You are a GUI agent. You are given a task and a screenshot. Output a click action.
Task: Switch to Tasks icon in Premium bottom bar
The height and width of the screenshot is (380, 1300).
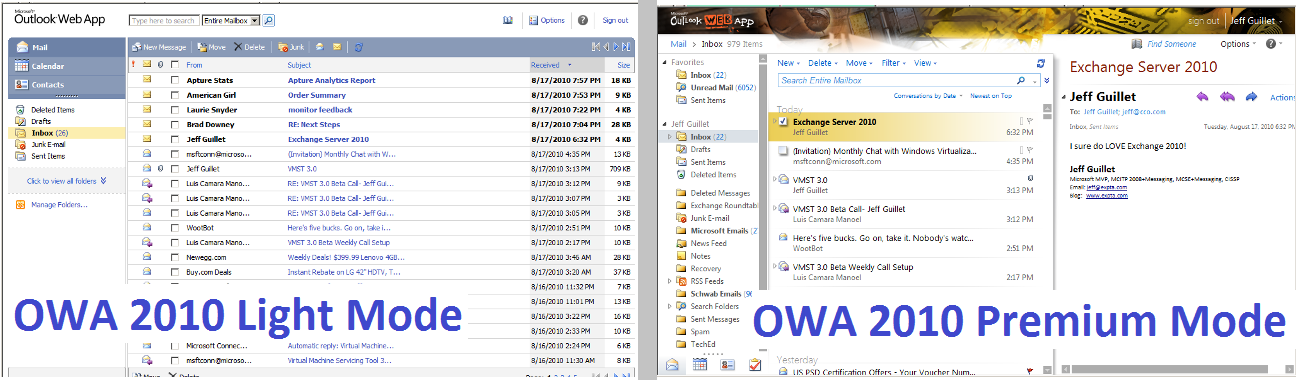pos(754,365)
